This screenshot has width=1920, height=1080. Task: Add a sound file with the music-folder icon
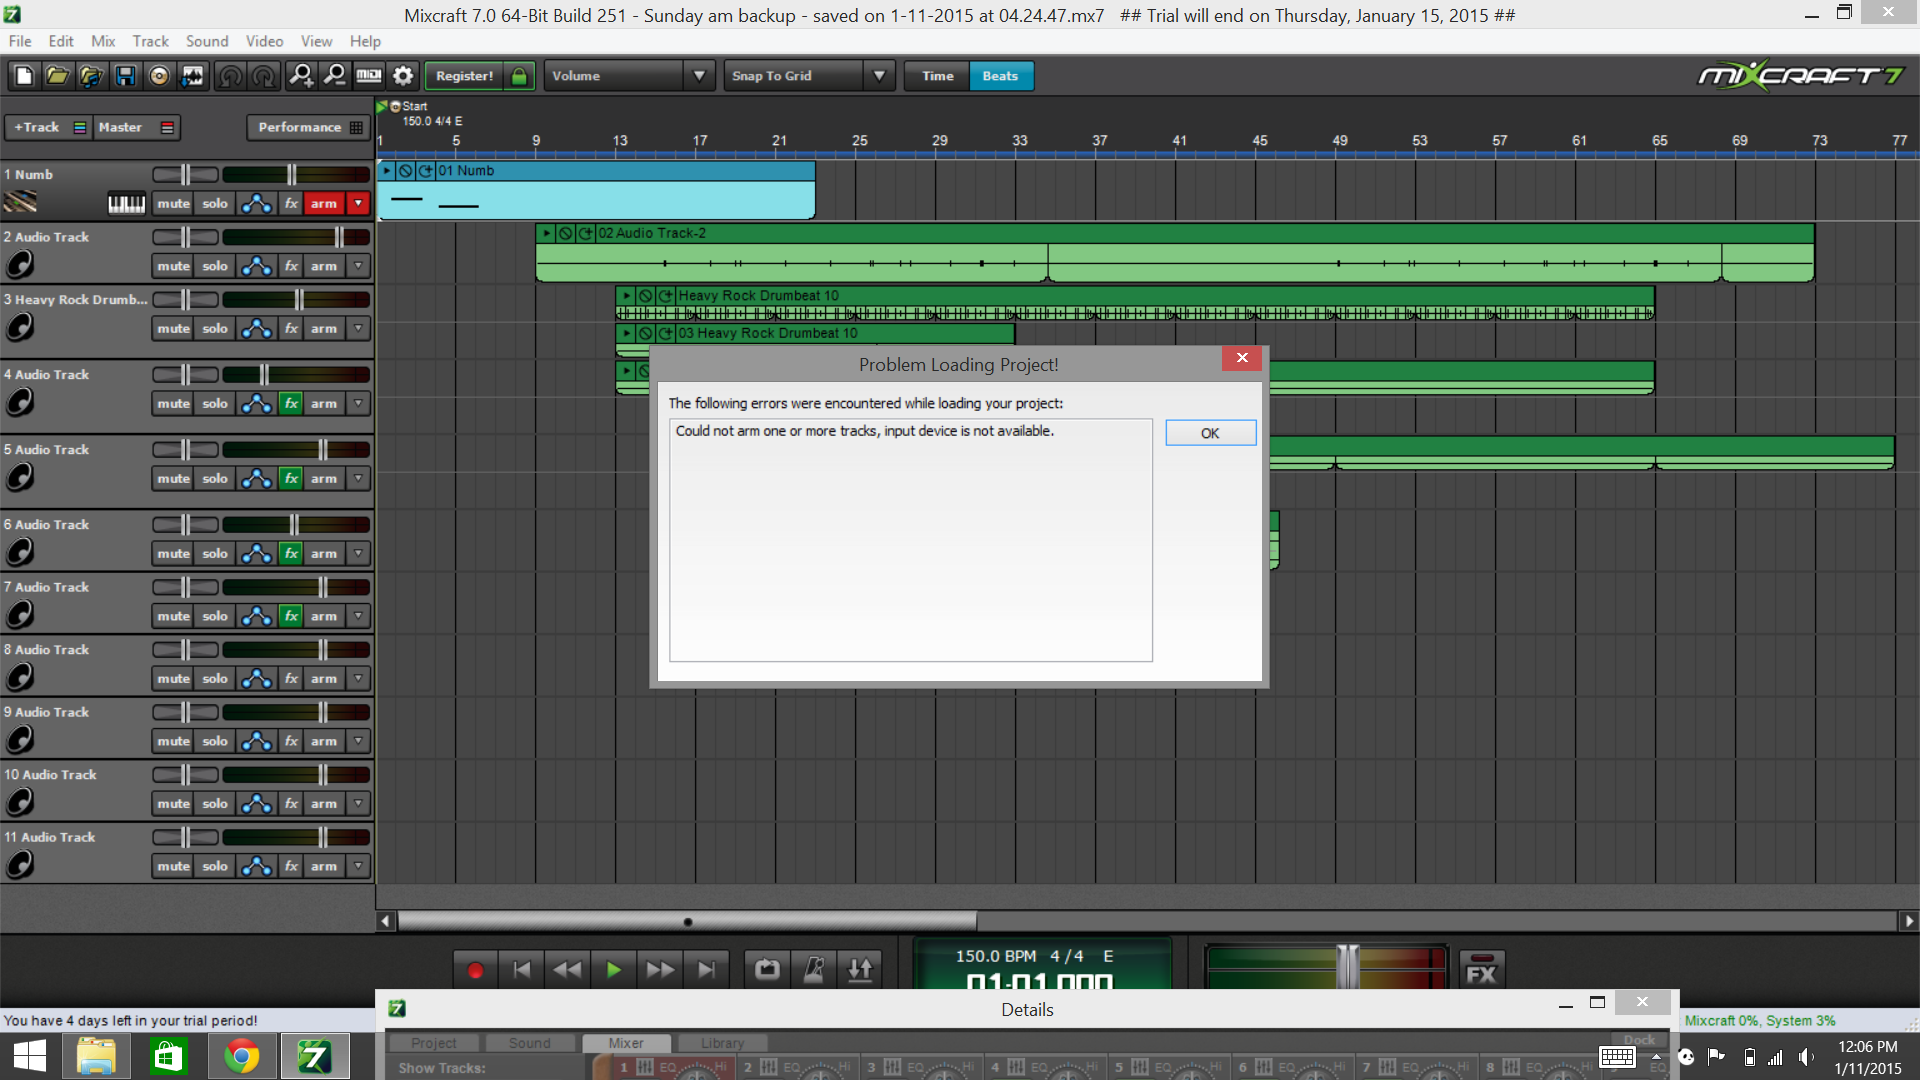click(91, 76)
